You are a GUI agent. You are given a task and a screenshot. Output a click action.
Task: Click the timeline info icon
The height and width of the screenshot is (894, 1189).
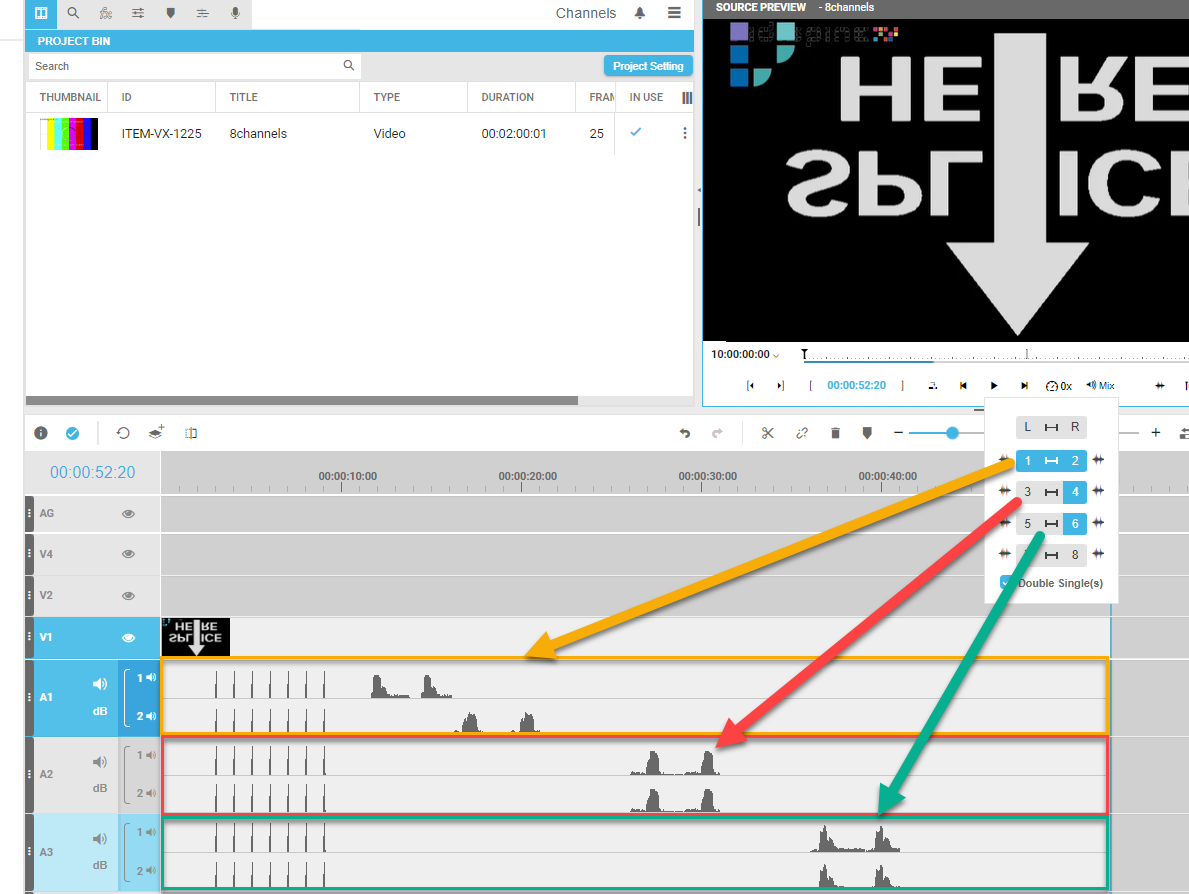[x=41, y=433]
